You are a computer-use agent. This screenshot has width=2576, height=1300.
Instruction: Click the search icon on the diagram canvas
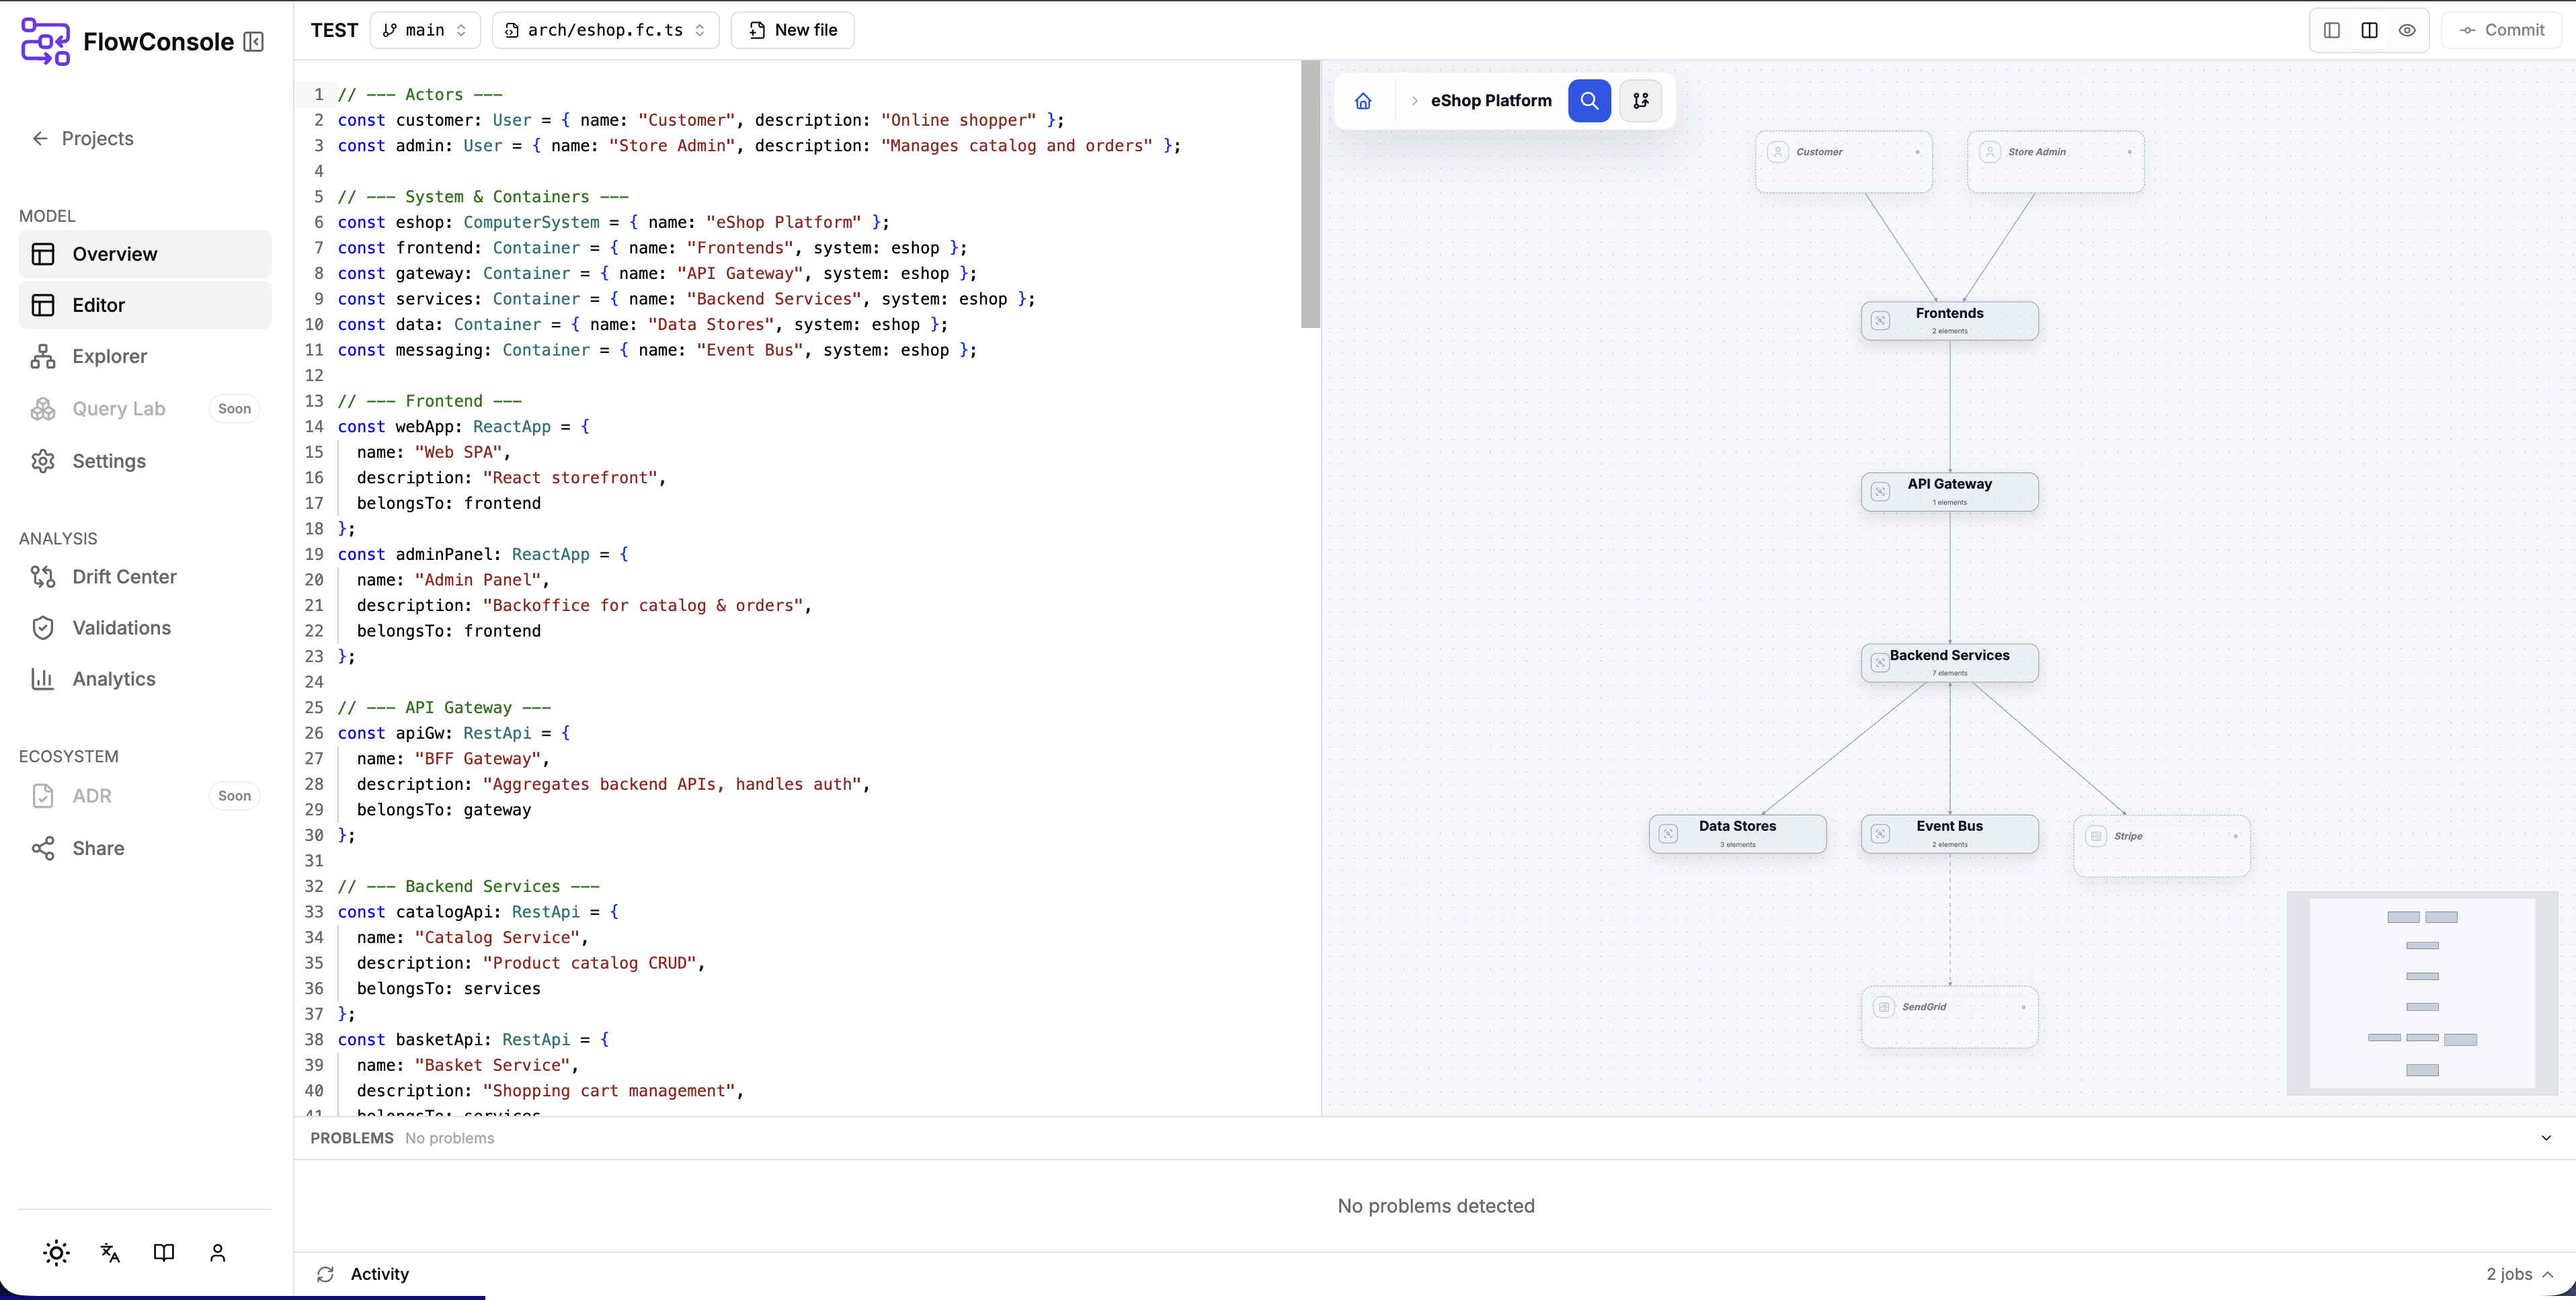1589,100
